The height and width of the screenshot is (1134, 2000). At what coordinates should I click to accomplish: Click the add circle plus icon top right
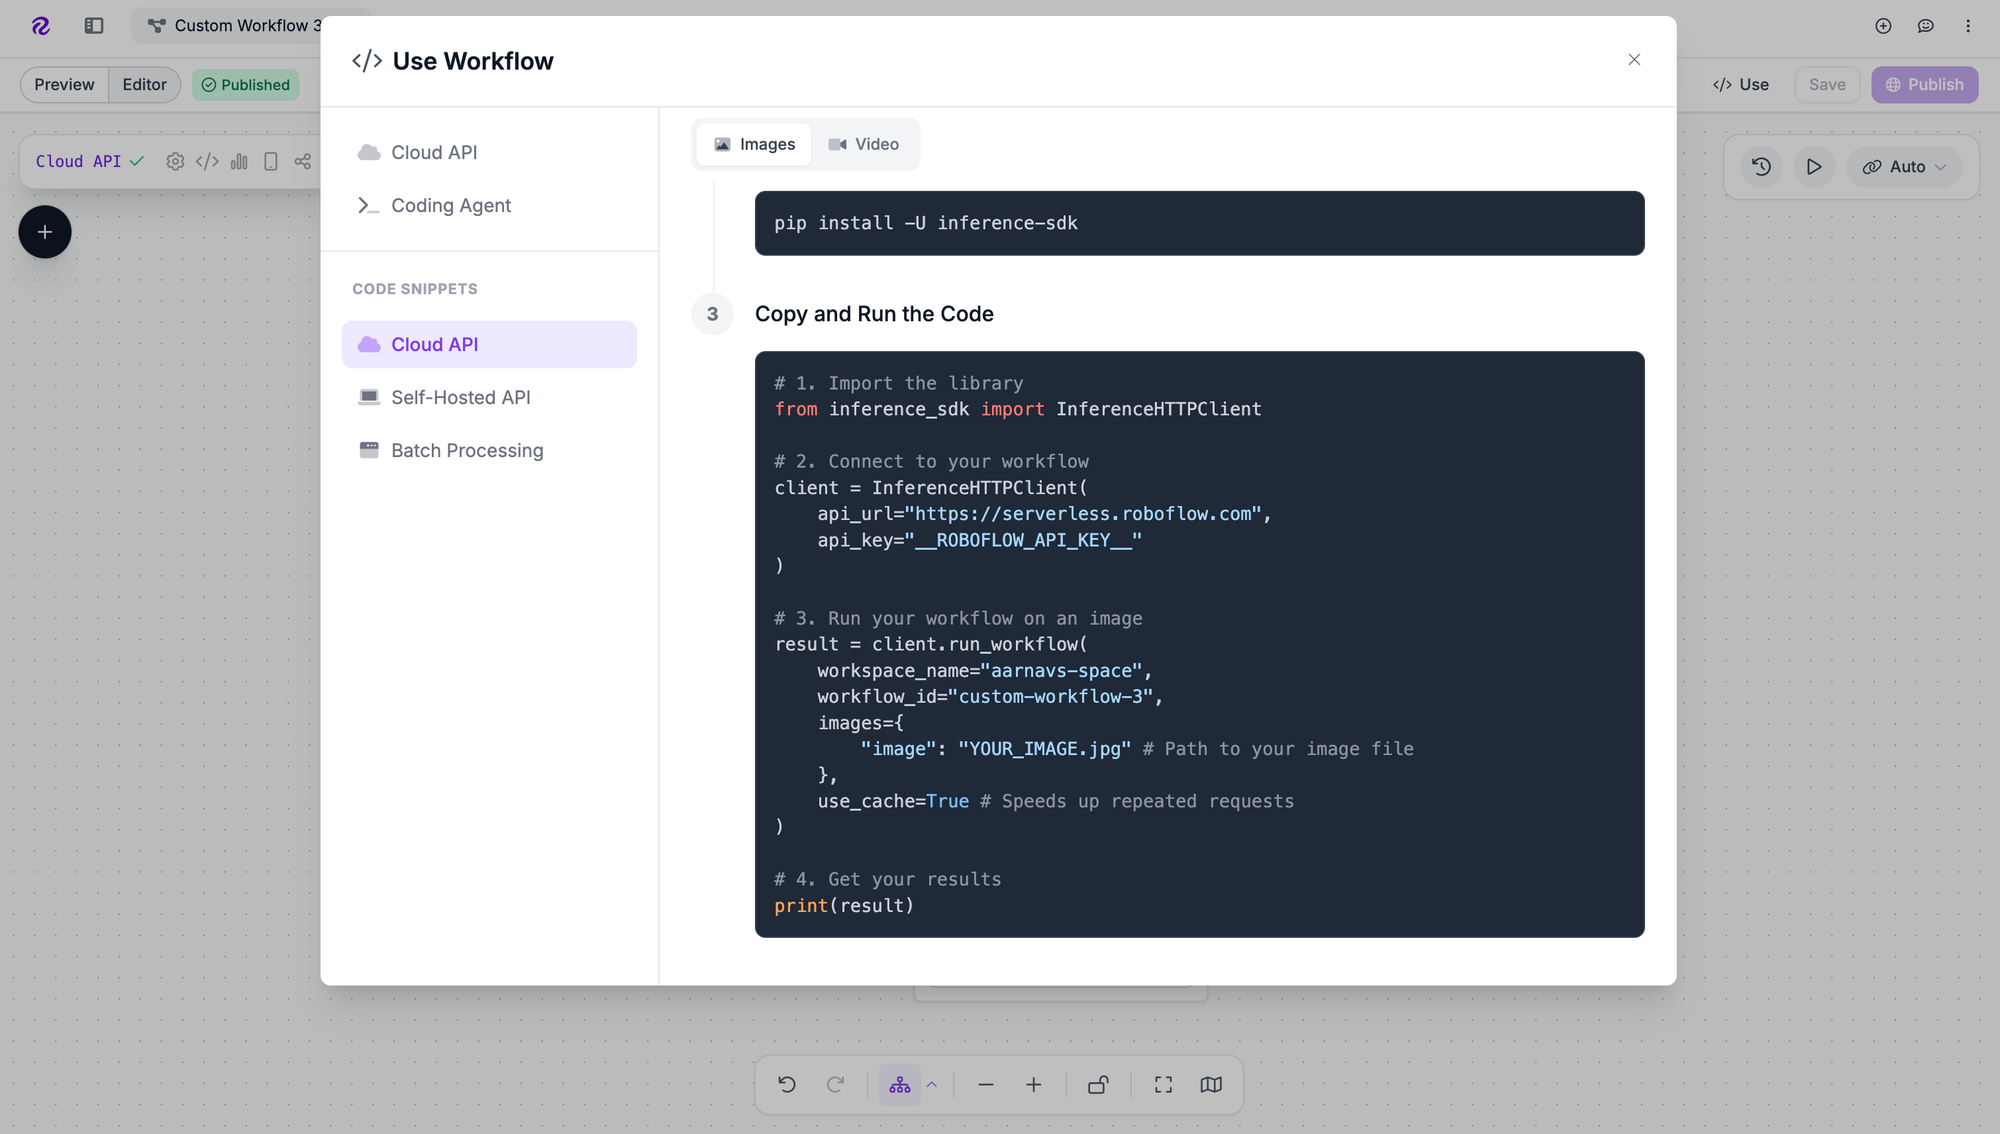[x=1883, y=26]
